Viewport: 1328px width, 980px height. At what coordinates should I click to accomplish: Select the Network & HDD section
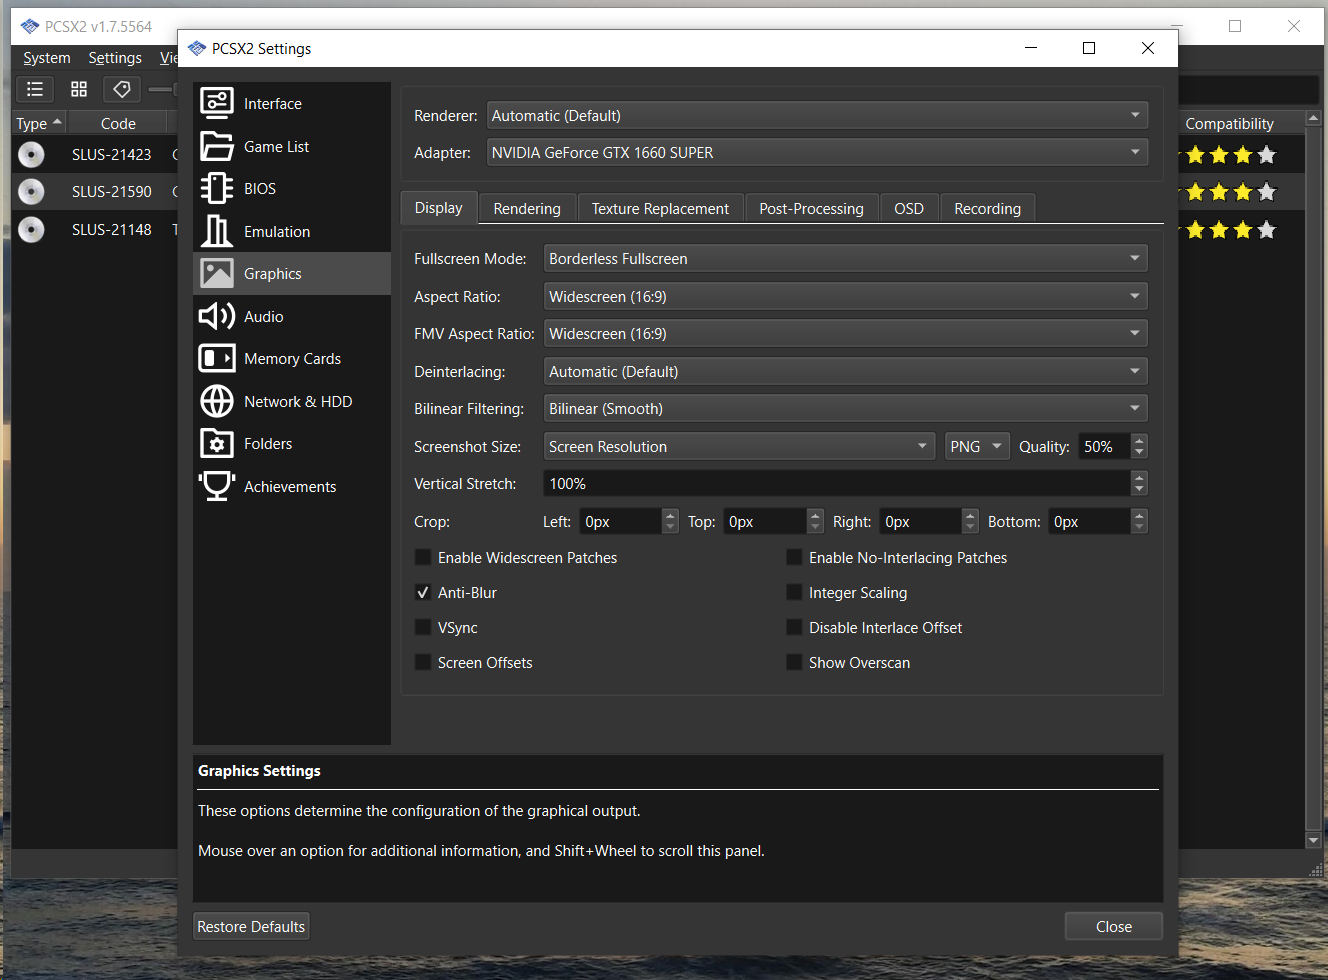pos(297,401)
